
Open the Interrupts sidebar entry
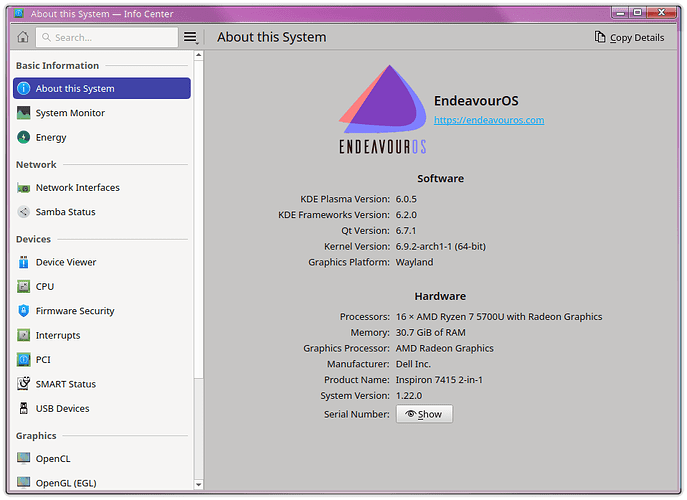point(58,335)
